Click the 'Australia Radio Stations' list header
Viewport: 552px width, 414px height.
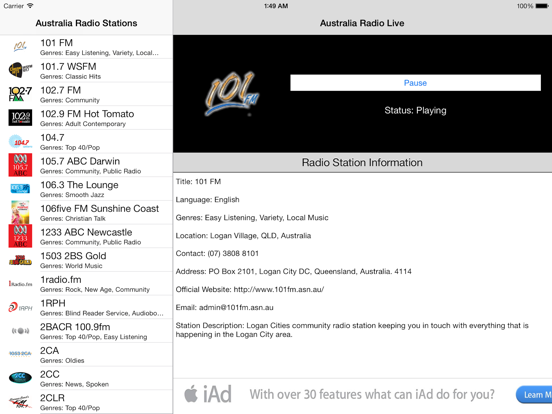86,23
